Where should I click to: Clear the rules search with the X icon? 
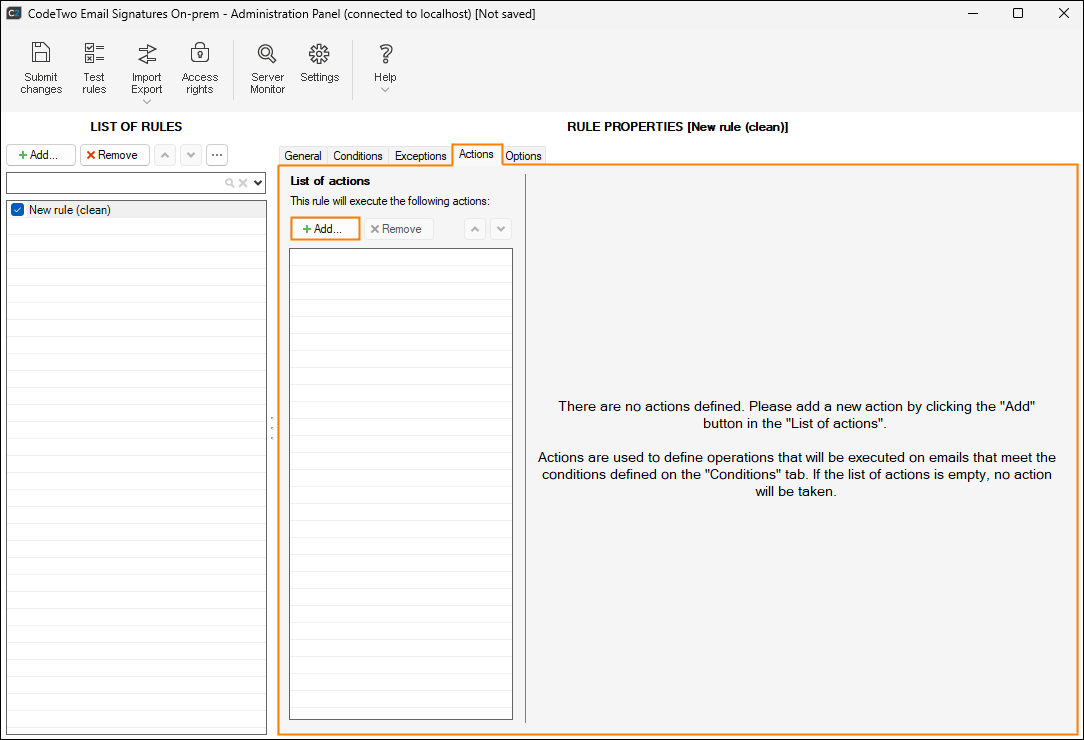click(x=242, y=183)
